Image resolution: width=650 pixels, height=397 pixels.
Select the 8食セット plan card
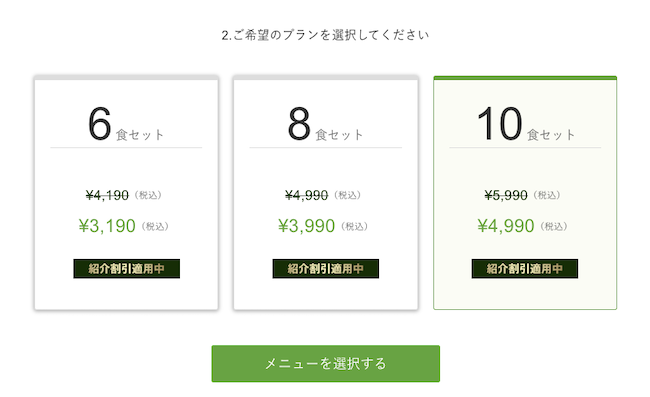coord(326,193)
